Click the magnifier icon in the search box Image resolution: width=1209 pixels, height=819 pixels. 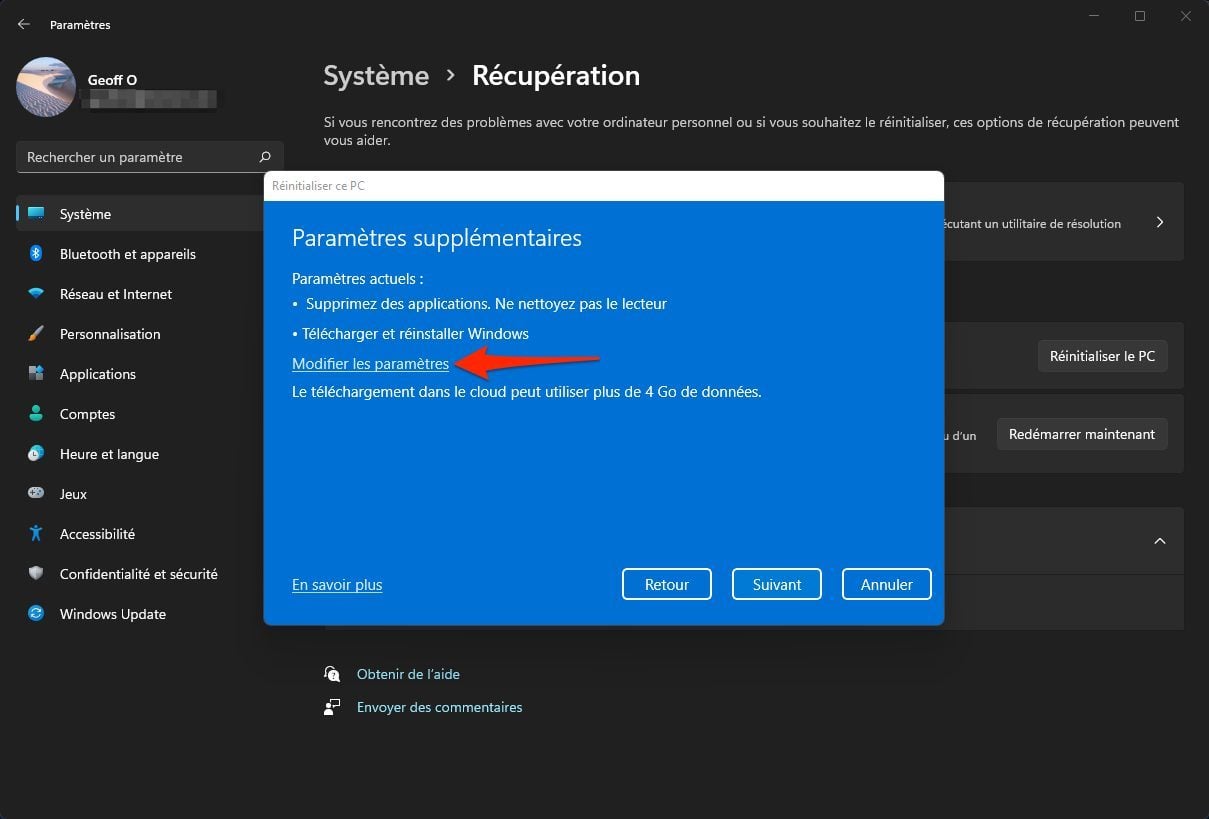(x=265, y=157)
